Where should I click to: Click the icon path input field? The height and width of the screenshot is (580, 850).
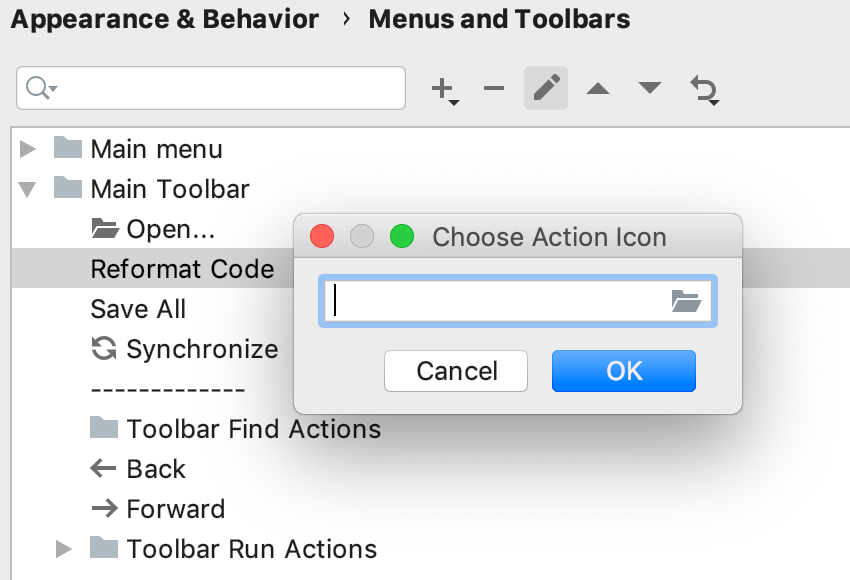pos(500,300)
